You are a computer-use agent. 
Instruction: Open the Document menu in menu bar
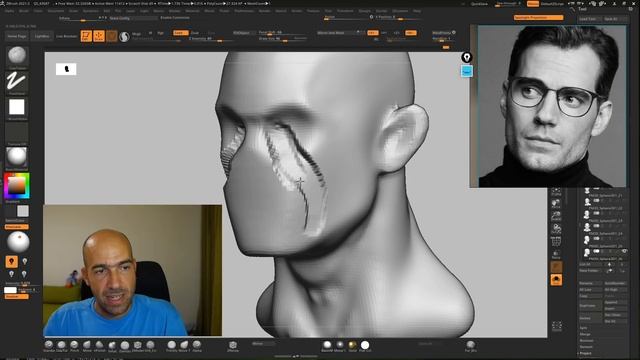click(56, 11)
